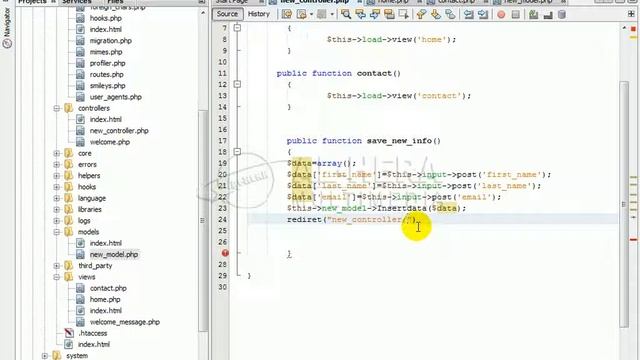This screenshot has height=360, width=640.
Task: Collapse the controllers folder node
Action: (x=57, y=108)
